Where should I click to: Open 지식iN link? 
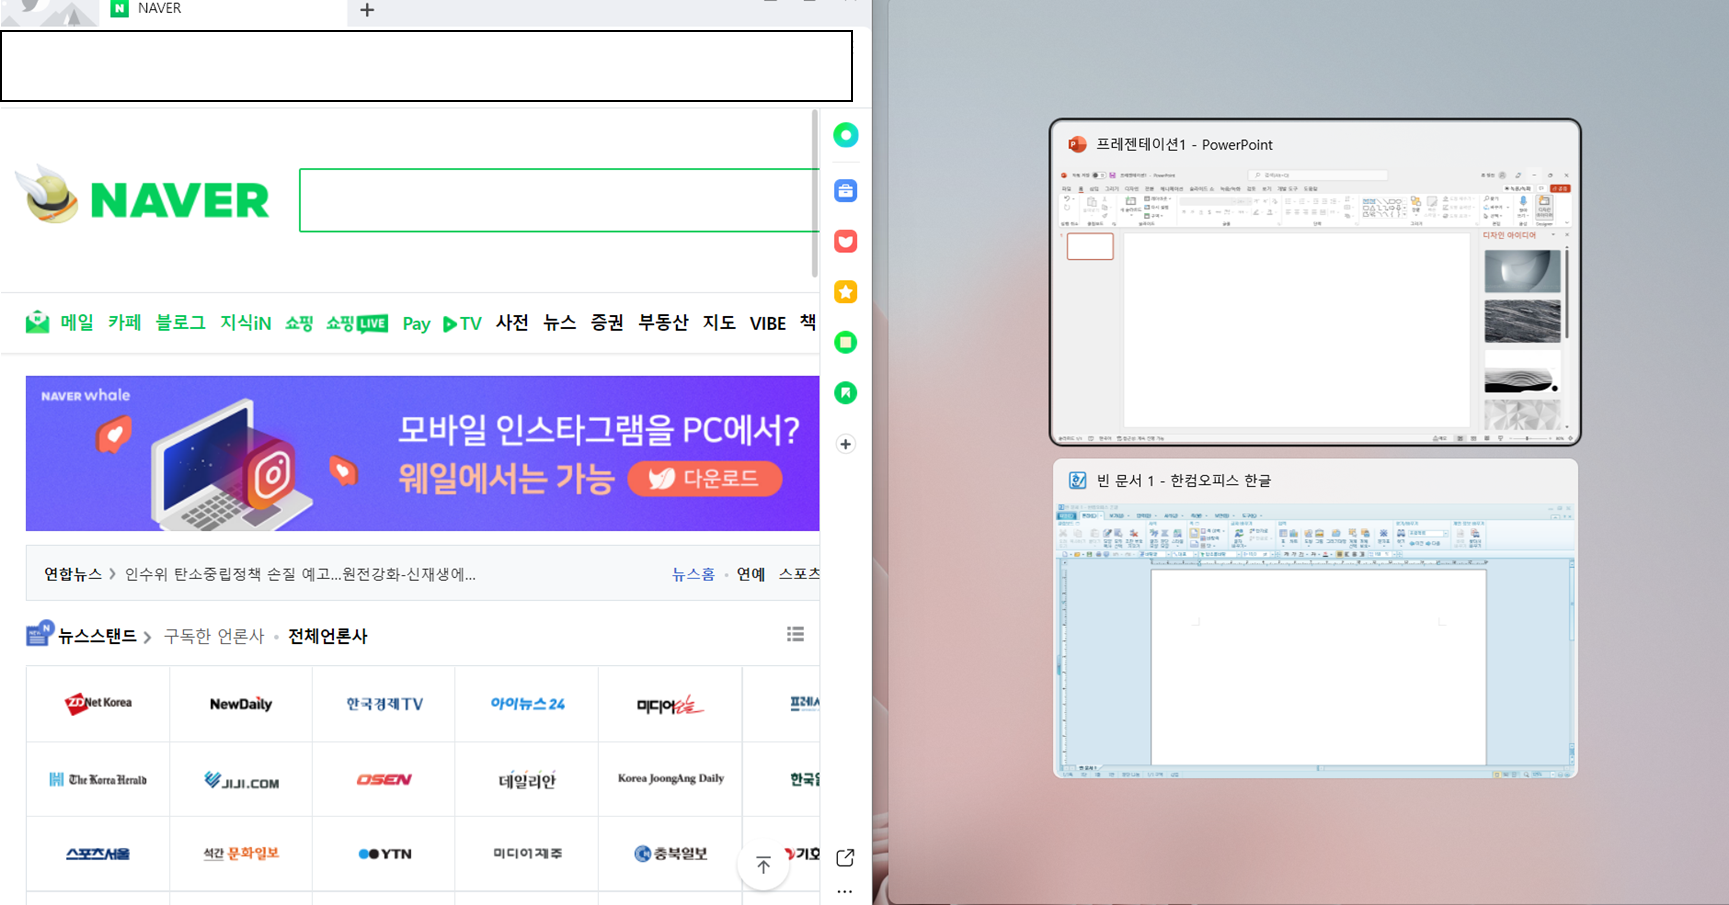pyautogui.click(x=245, y=323)
